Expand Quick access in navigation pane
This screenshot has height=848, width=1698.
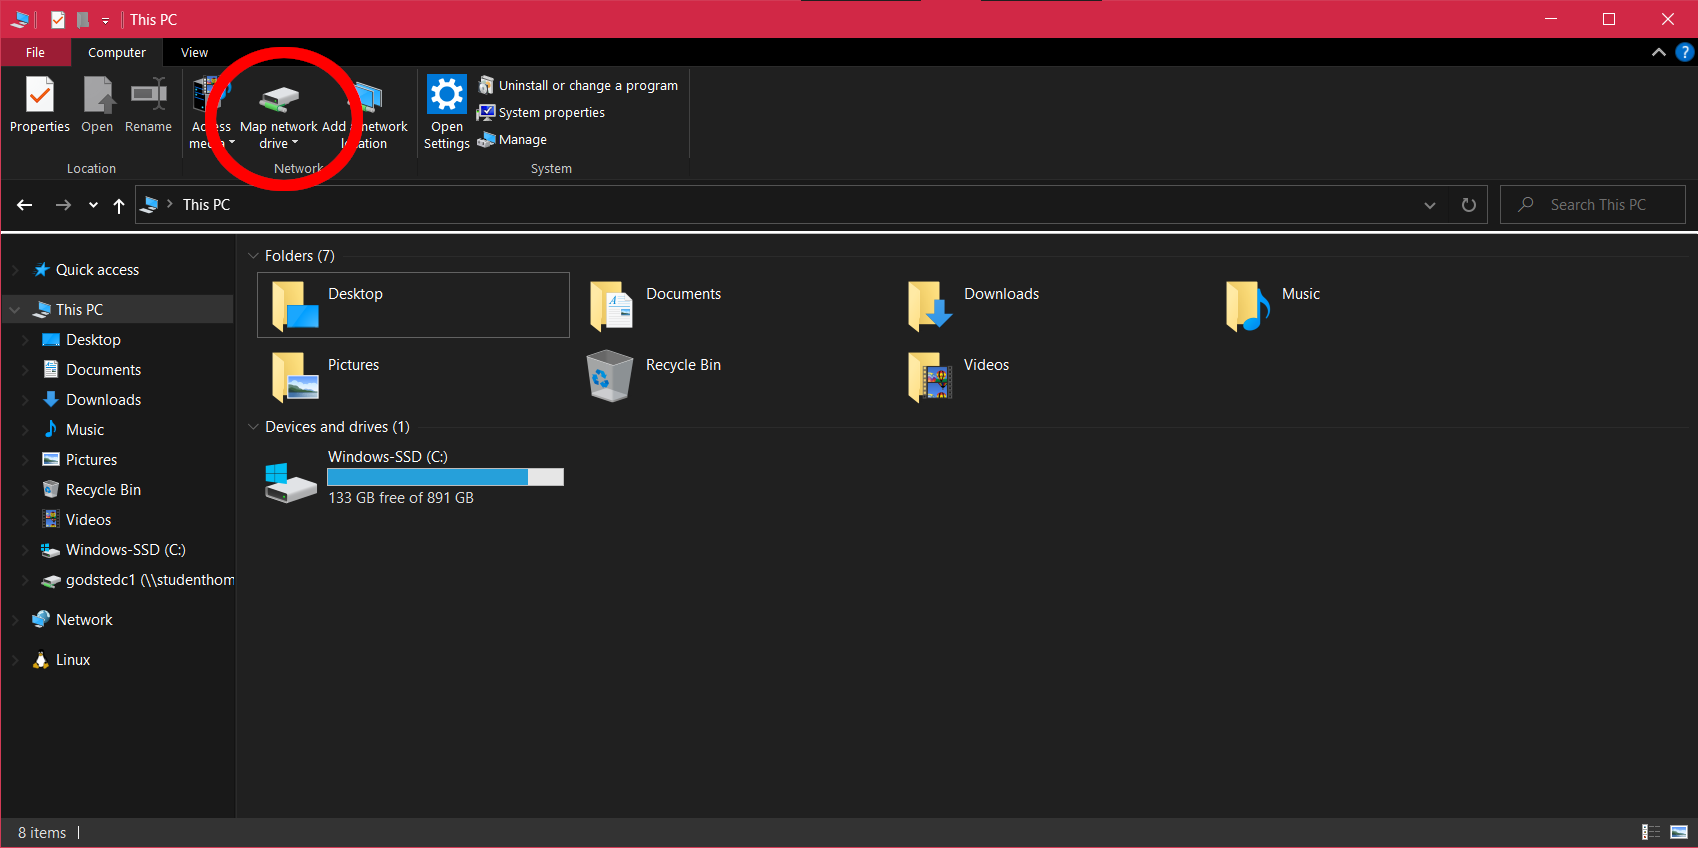(15, 270)
